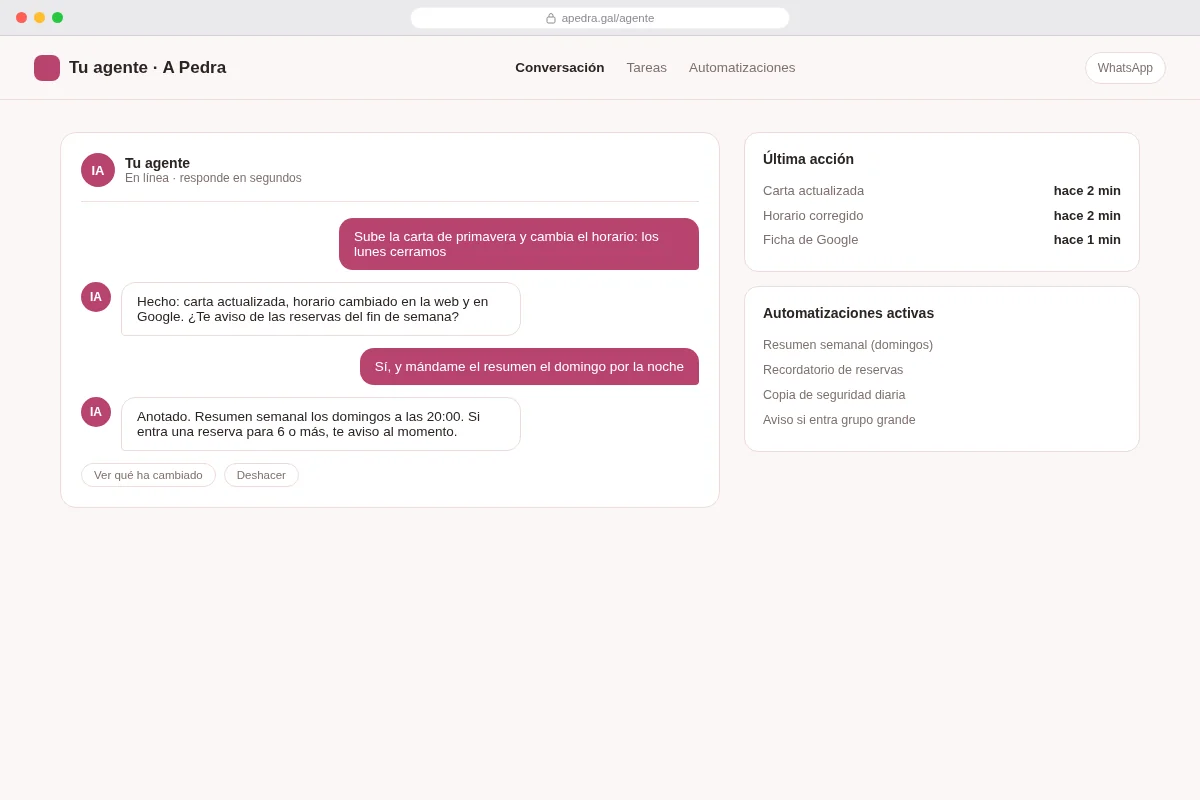
Task: Click Ver qué ha cambiado button
Action: coord(148,475)
